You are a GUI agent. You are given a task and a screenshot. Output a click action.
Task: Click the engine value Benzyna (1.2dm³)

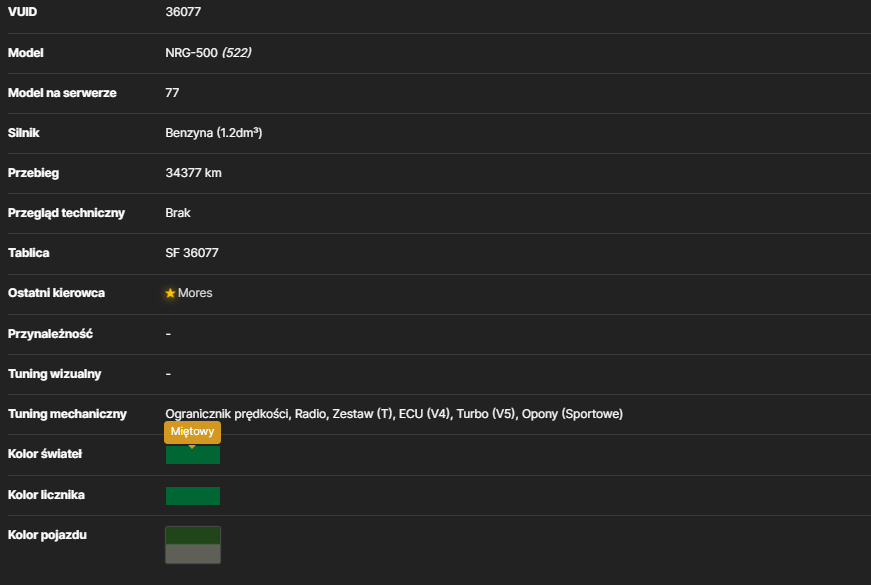[214, 133]
